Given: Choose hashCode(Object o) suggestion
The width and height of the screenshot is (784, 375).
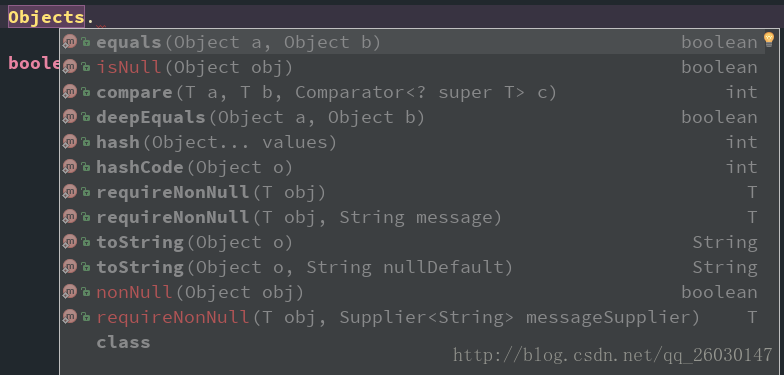Looking at the screenshot, I should click(x=412, y=167).
